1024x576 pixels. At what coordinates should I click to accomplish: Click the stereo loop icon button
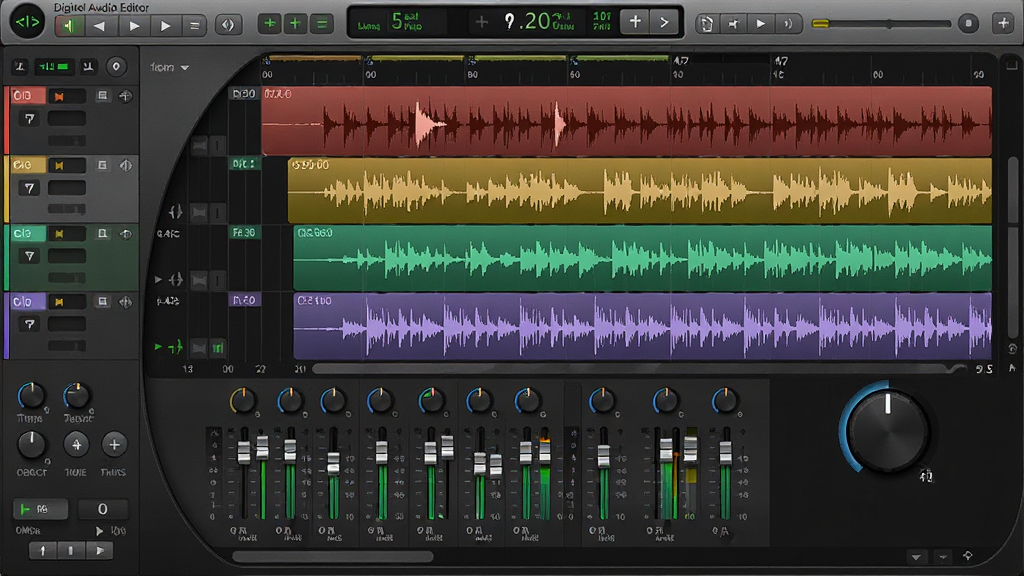click(228, 25)
